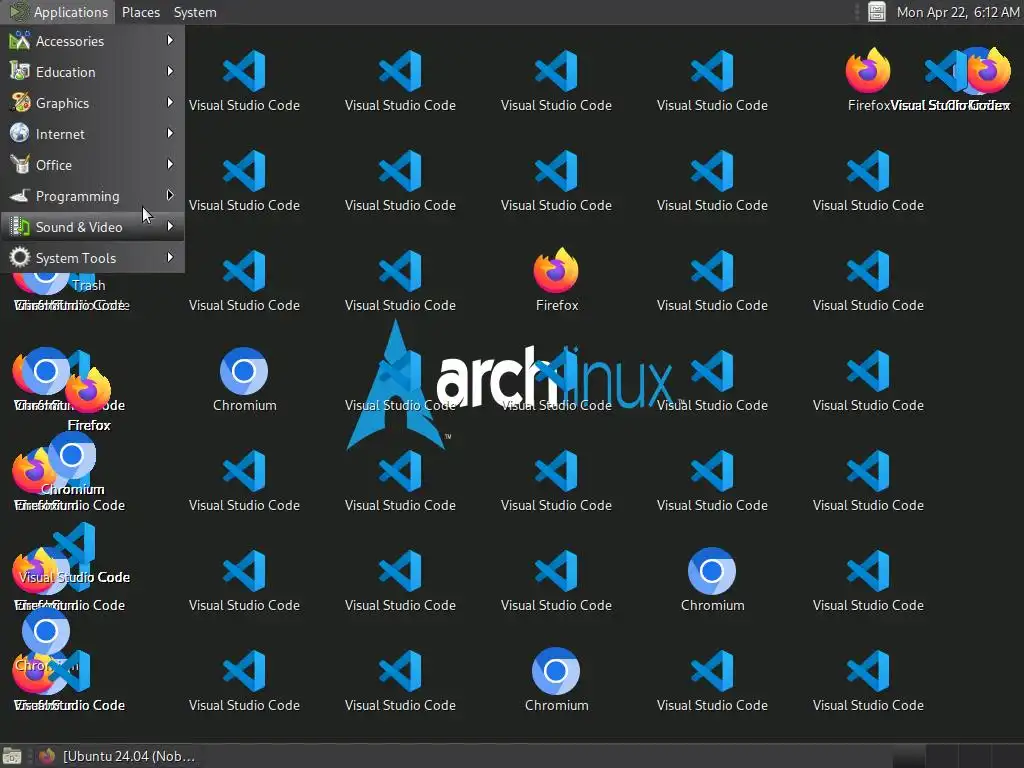The width and height of the screenshot is (1024, 768).
Task: Click the show desktop icon in bottom panel
Action: tap(12, 756)
